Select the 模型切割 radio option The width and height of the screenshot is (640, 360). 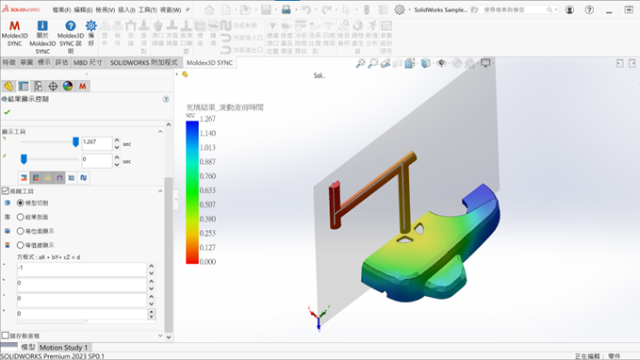(x=20, y=203)
